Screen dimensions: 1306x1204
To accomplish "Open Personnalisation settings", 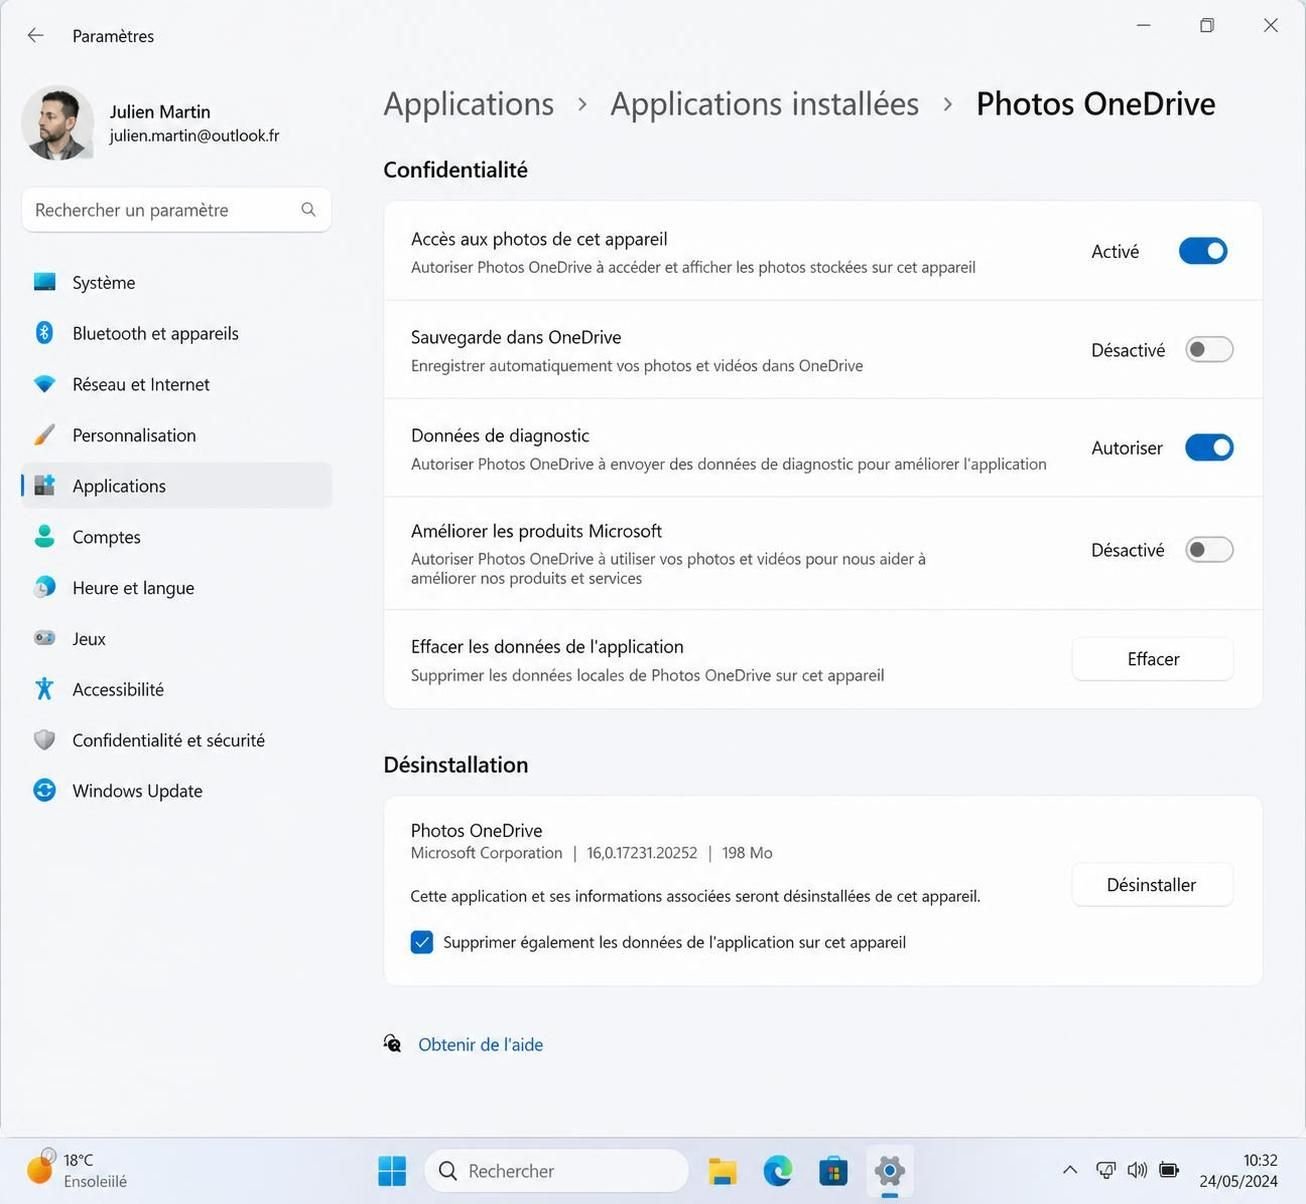I will point(176,435).
